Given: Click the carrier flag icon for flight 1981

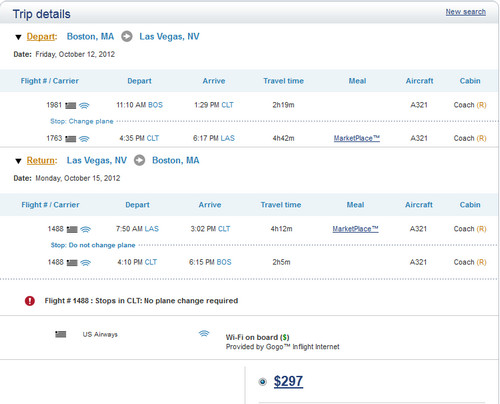Looking at the screenshot, I should 70,106.
